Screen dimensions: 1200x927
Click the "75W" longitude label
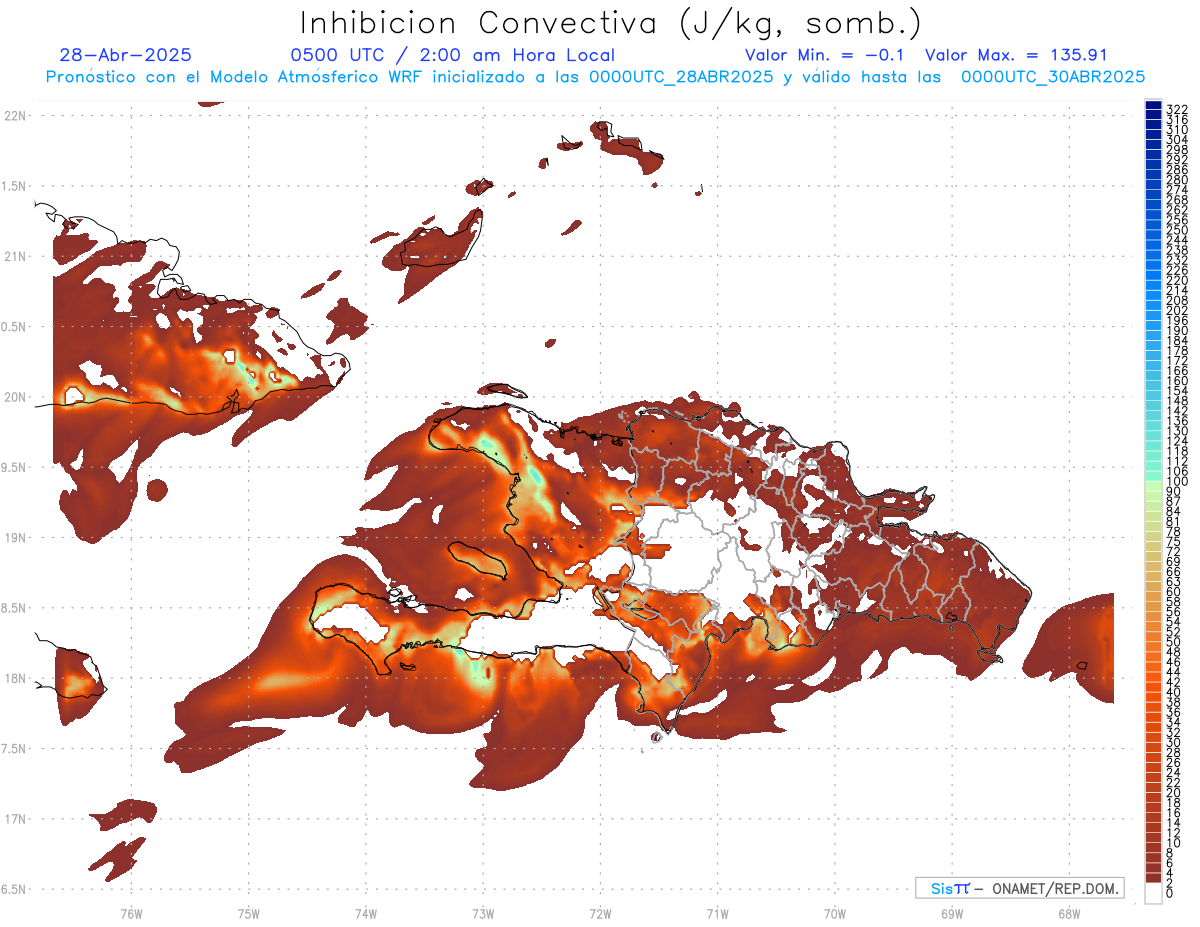[248, 914]
